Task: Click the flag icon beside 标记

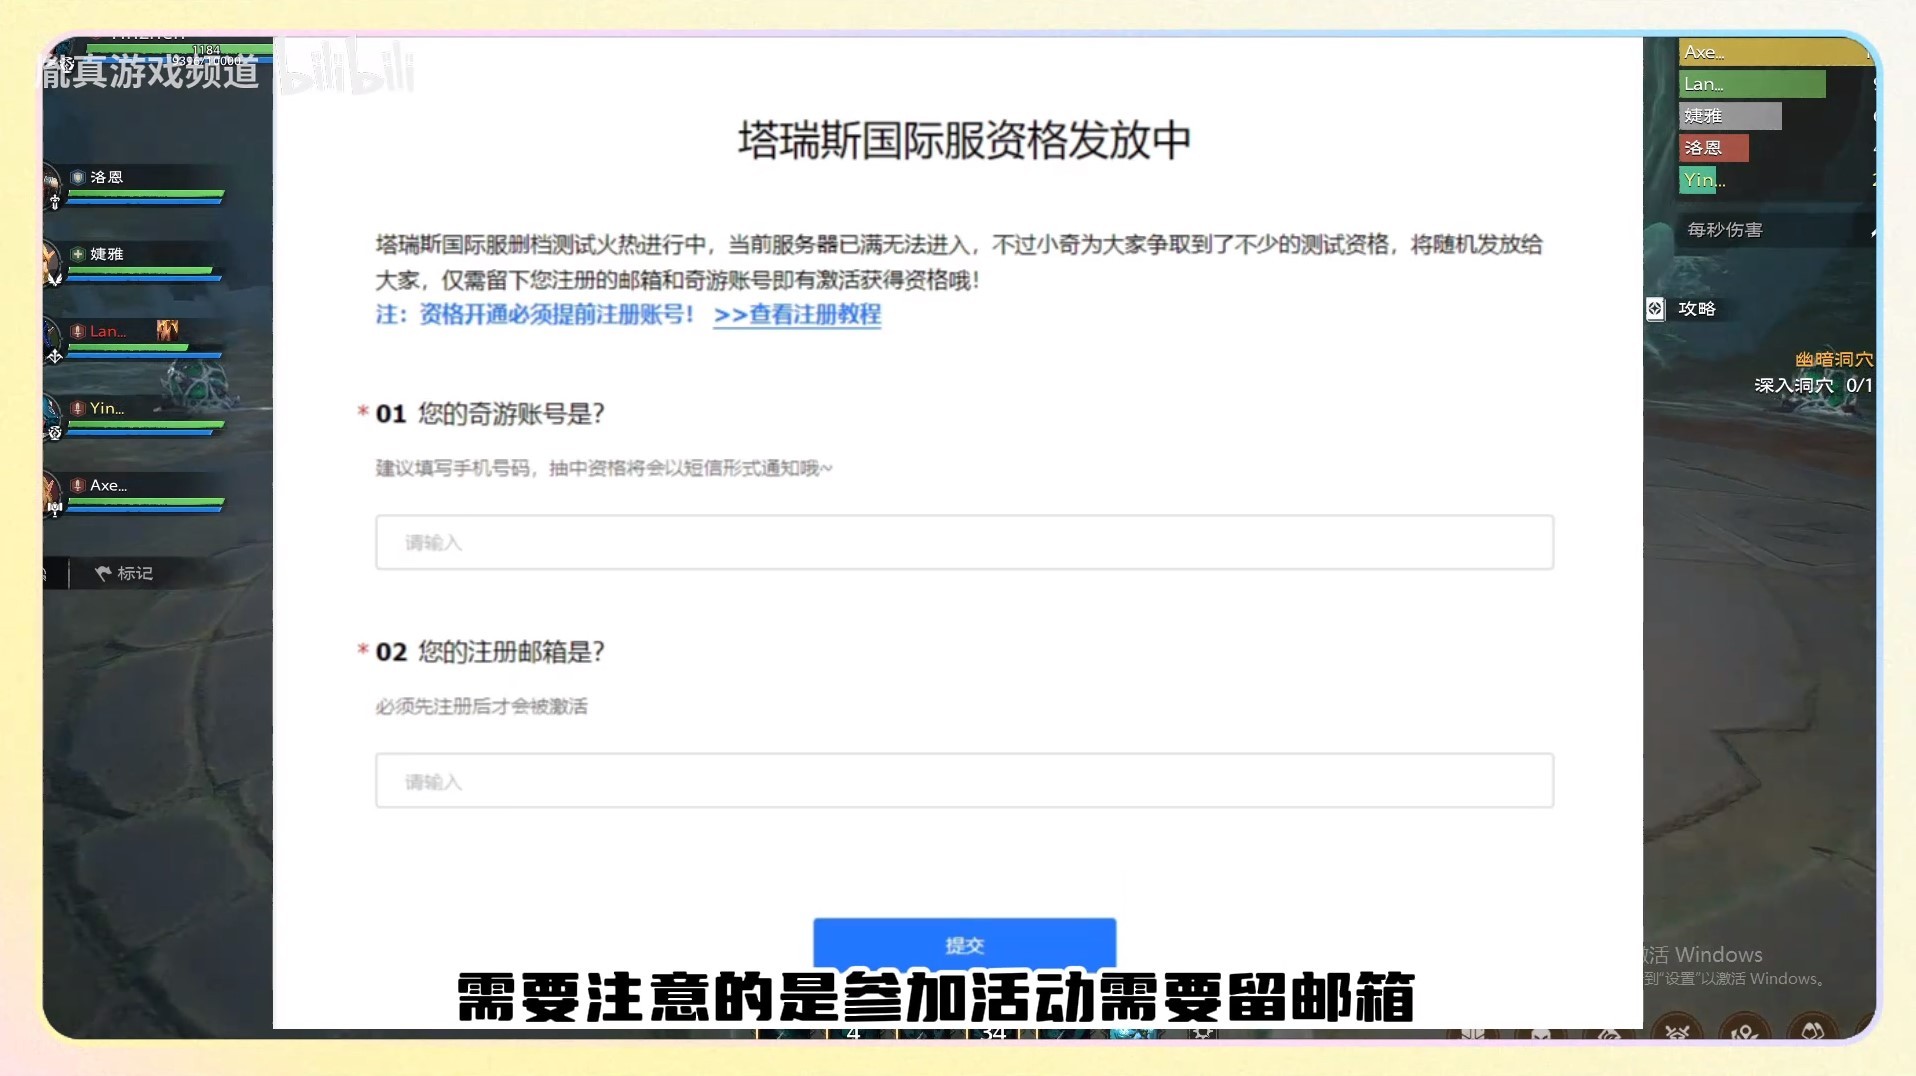Action: (102, 573)
